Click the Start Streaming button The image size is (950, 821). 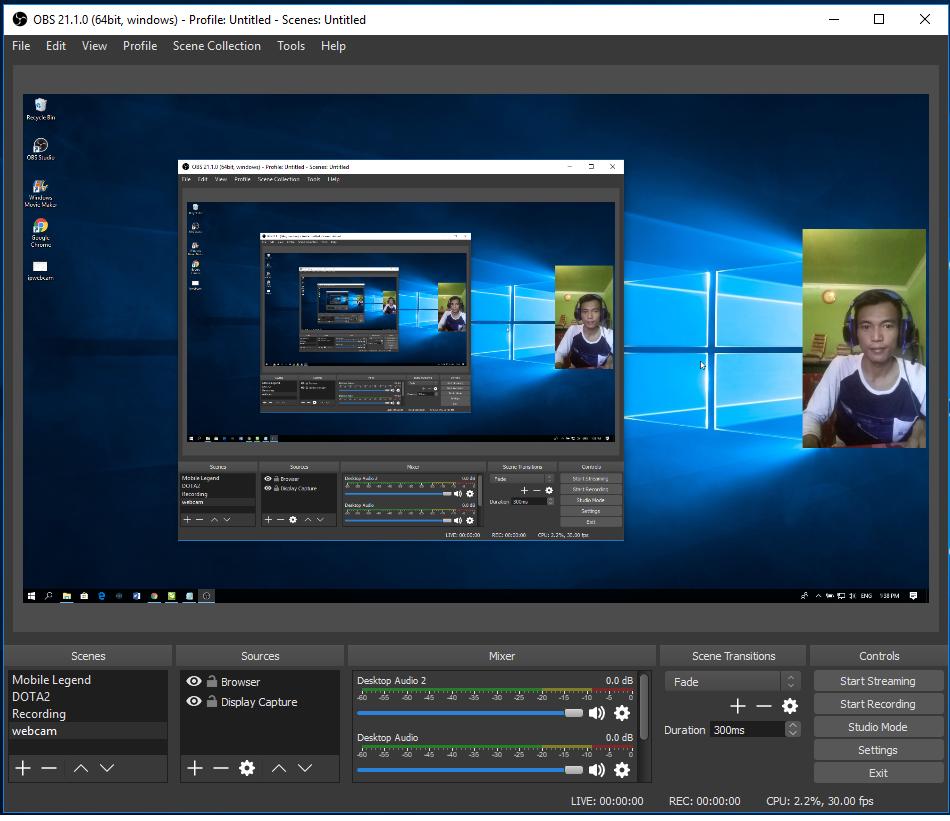(x=877, y=681)
